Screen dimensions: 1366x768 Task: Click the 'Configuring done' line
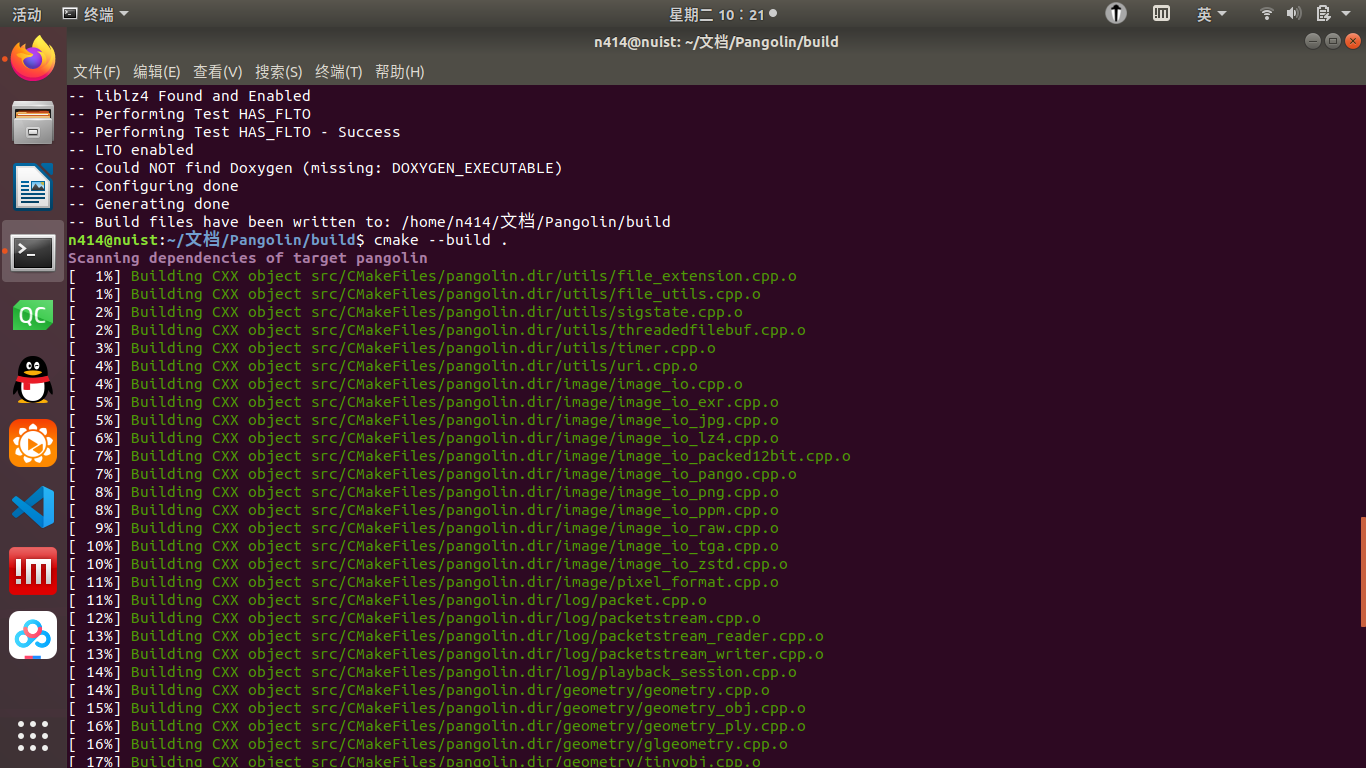(x=153, y=186)
